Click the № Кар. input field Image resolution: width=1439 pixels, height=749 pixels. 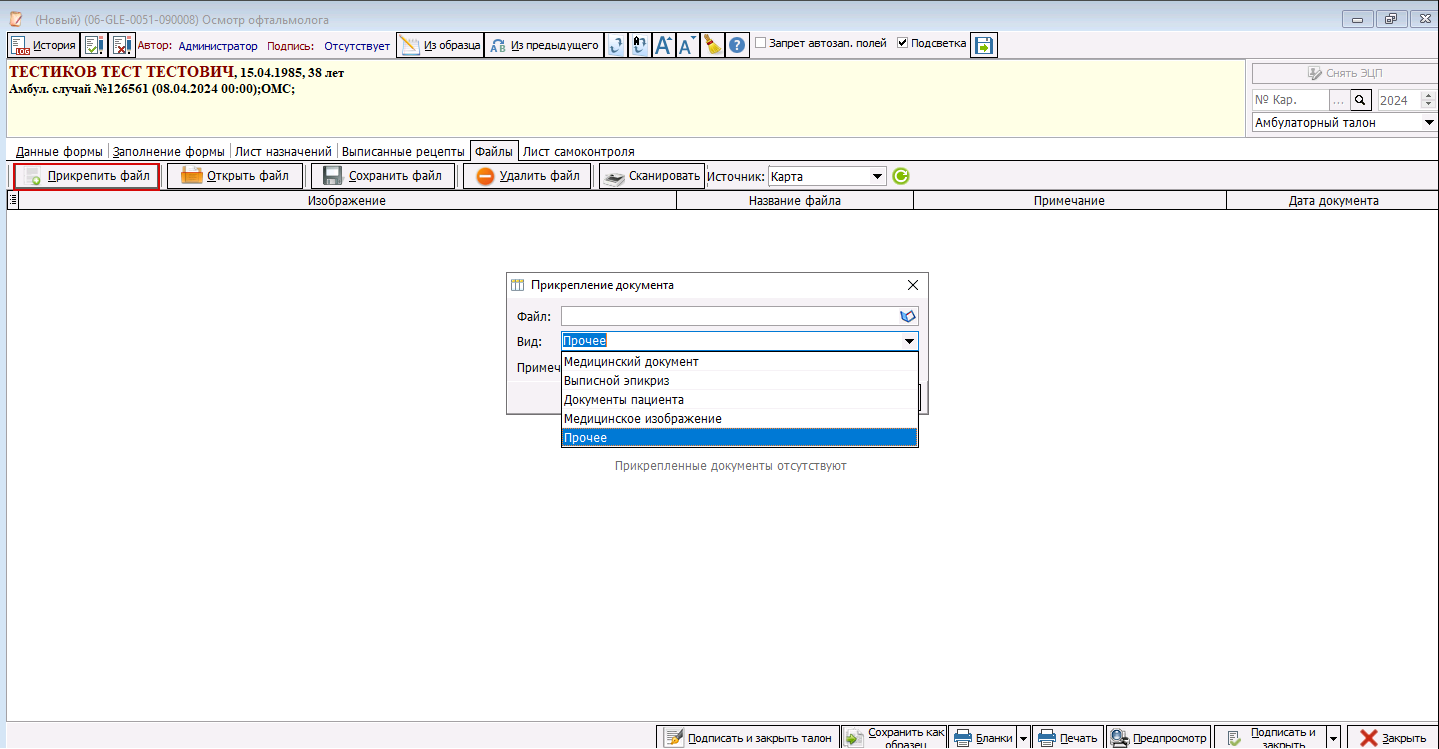1290,100
